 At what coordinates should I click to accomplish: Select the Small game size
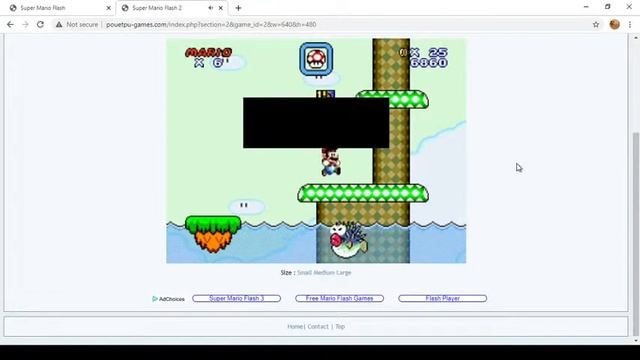pyautogui.click(x=304, y=272)
